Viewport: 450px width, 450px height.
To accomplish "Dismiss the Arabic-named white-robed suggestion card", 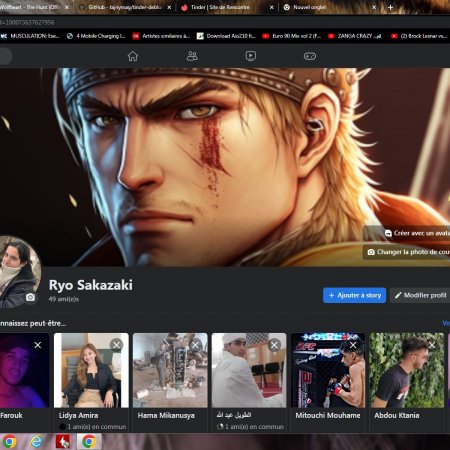I will [274, 345].
